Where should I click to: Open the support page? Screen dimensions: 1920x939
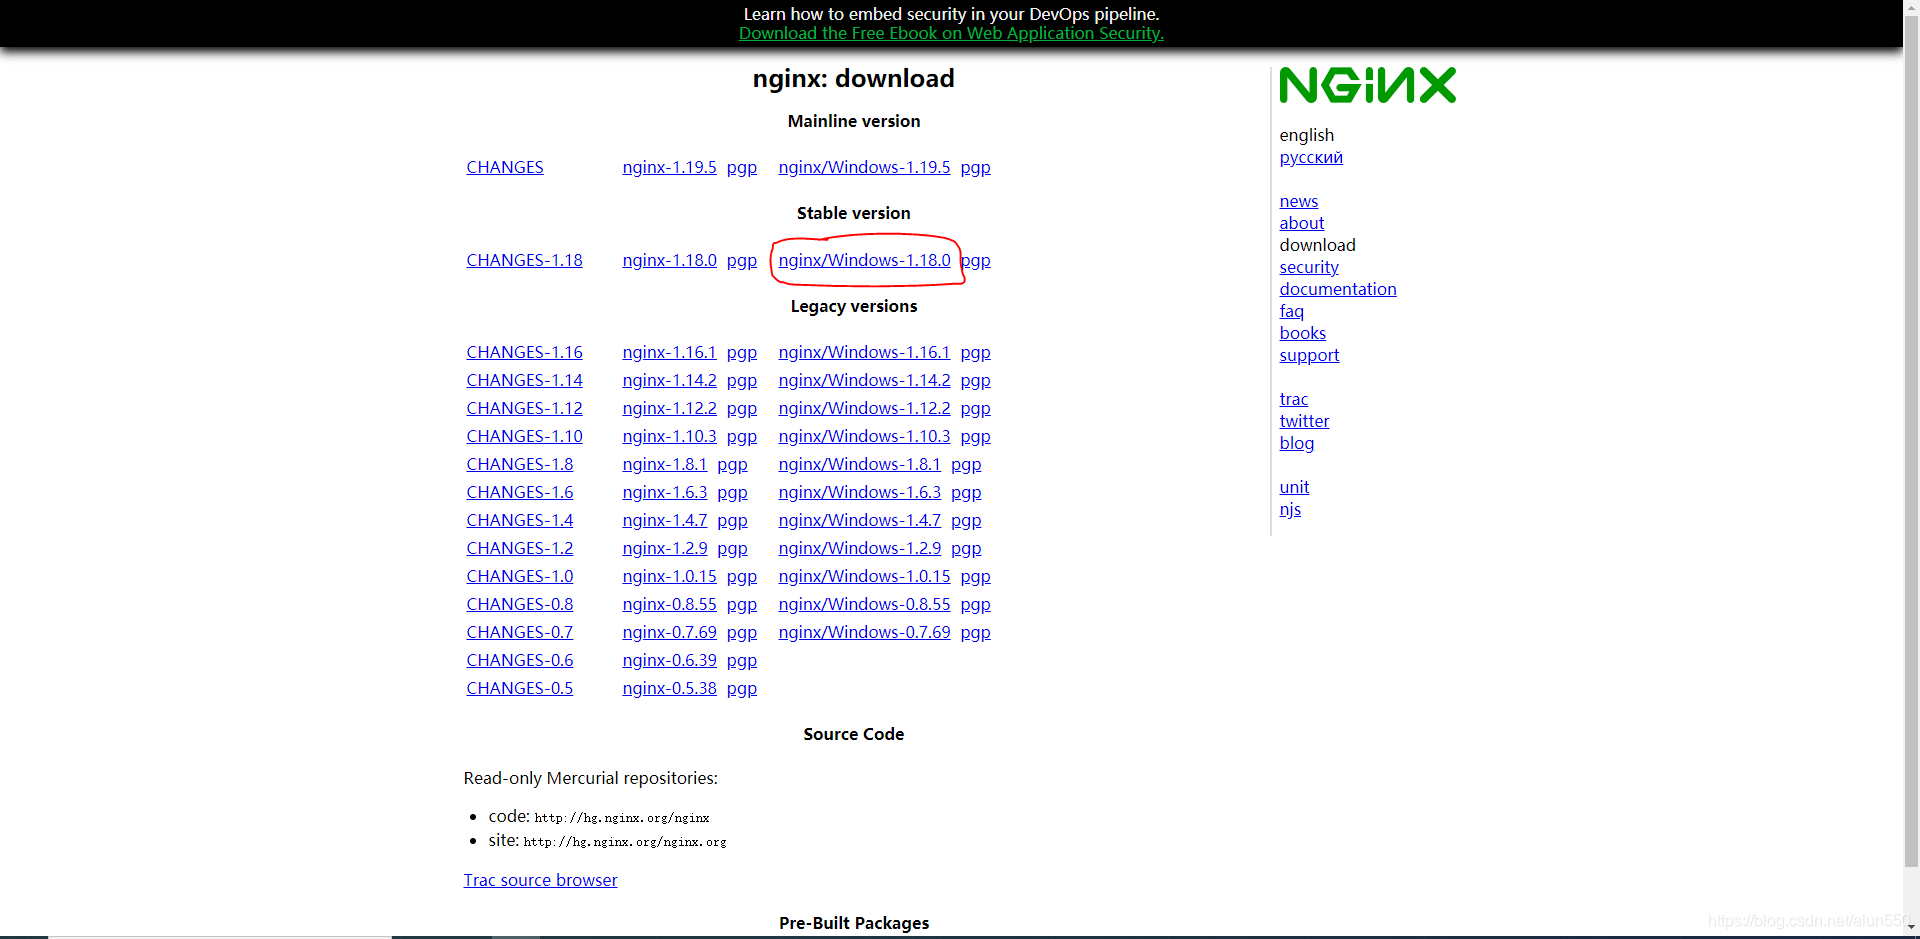[x=1309, y=355]
